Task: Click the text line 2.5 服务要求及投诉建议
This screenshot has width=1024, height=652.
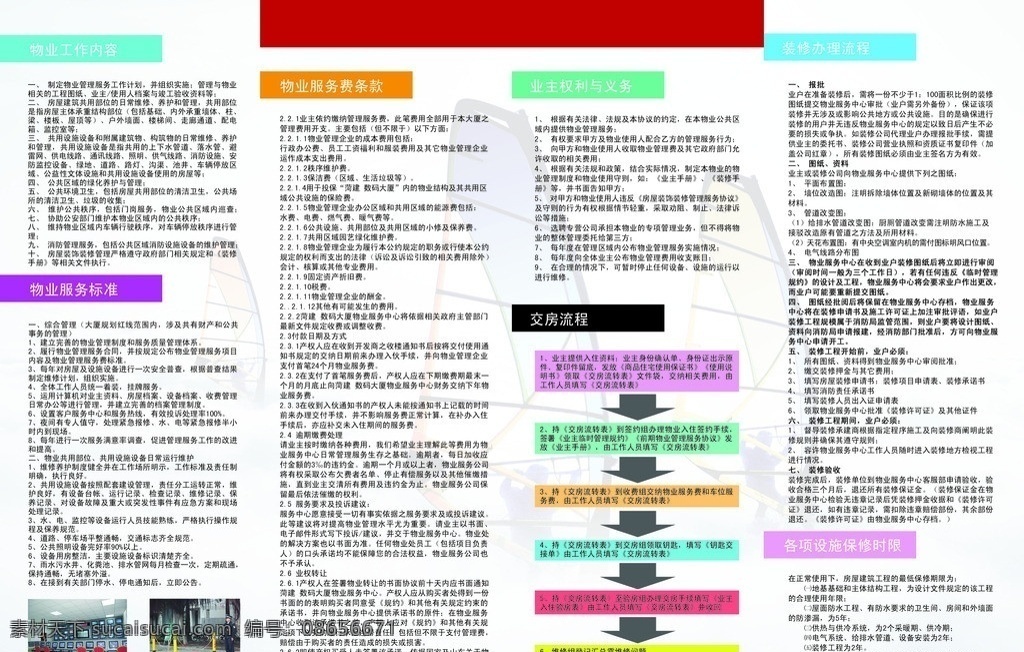Action: point(324,504)
